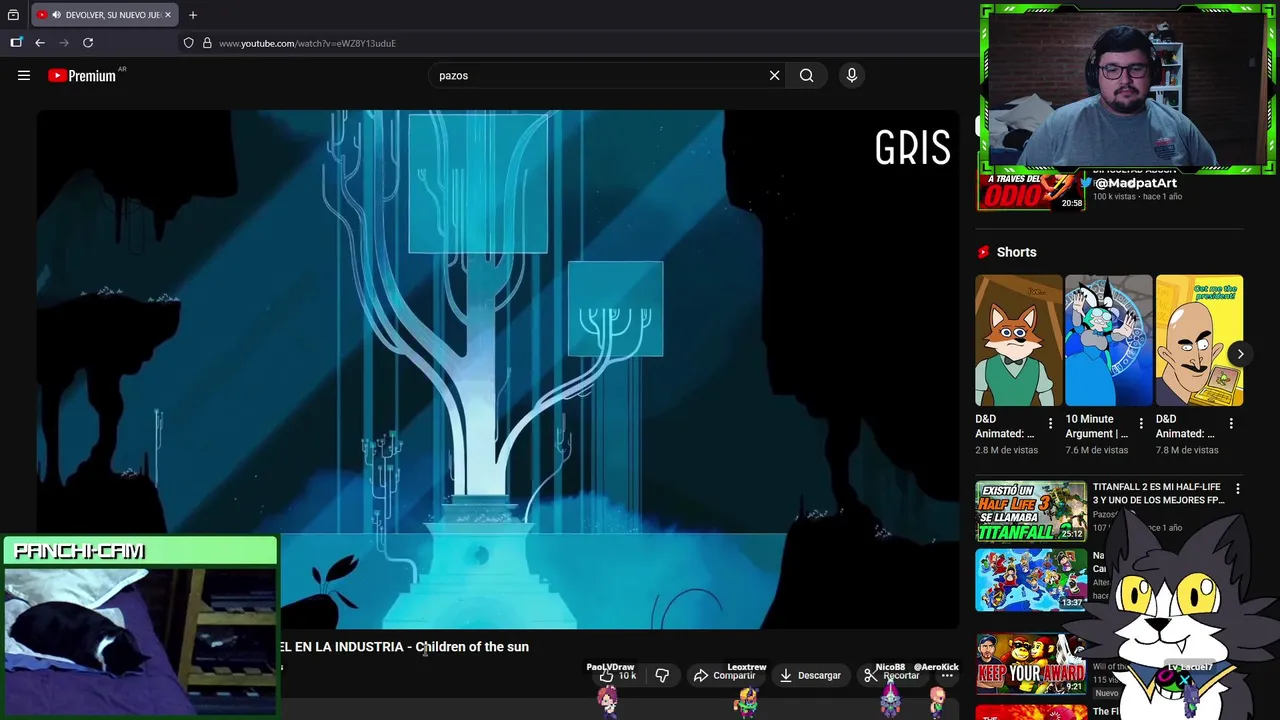
Task: Open options menu for Titanfall 2 video
Action: [x=1238, y=489]
